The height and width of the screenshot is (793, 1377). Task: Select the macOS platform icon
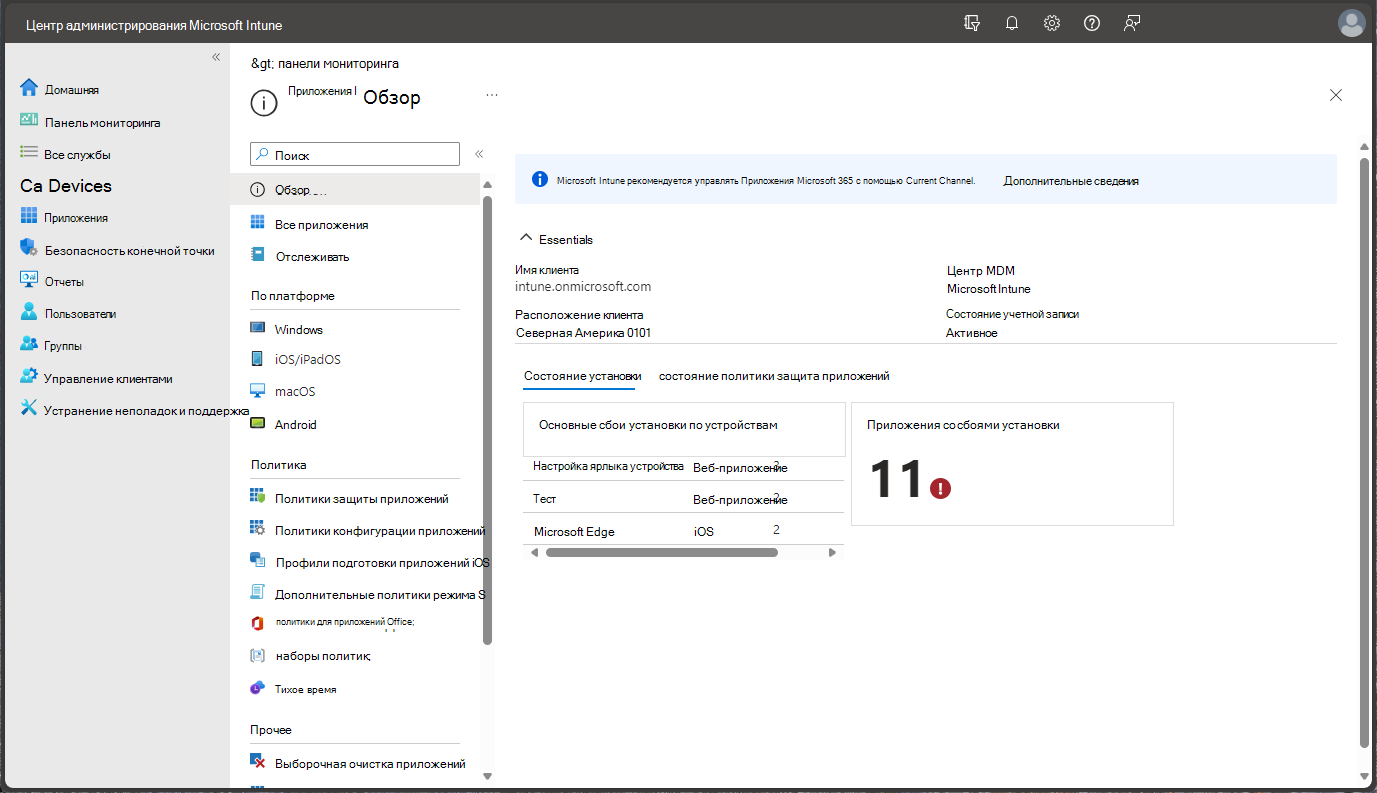[258, 391]
